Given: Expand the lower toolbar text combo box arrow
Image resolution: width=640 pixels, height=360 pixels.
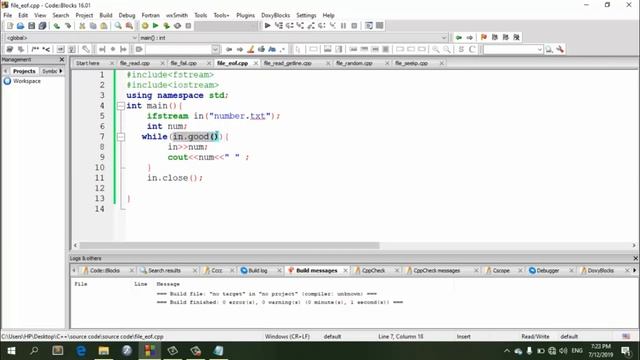Looking at the screenshot, I should pyautogui.click(x=216, y=49).
